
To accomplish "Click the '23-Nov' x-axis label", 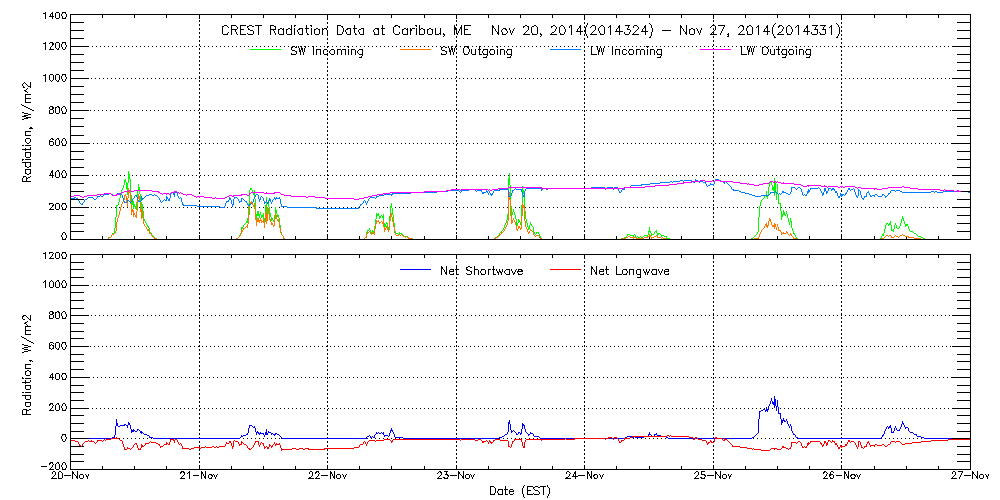I will click(x=457, y=475).
